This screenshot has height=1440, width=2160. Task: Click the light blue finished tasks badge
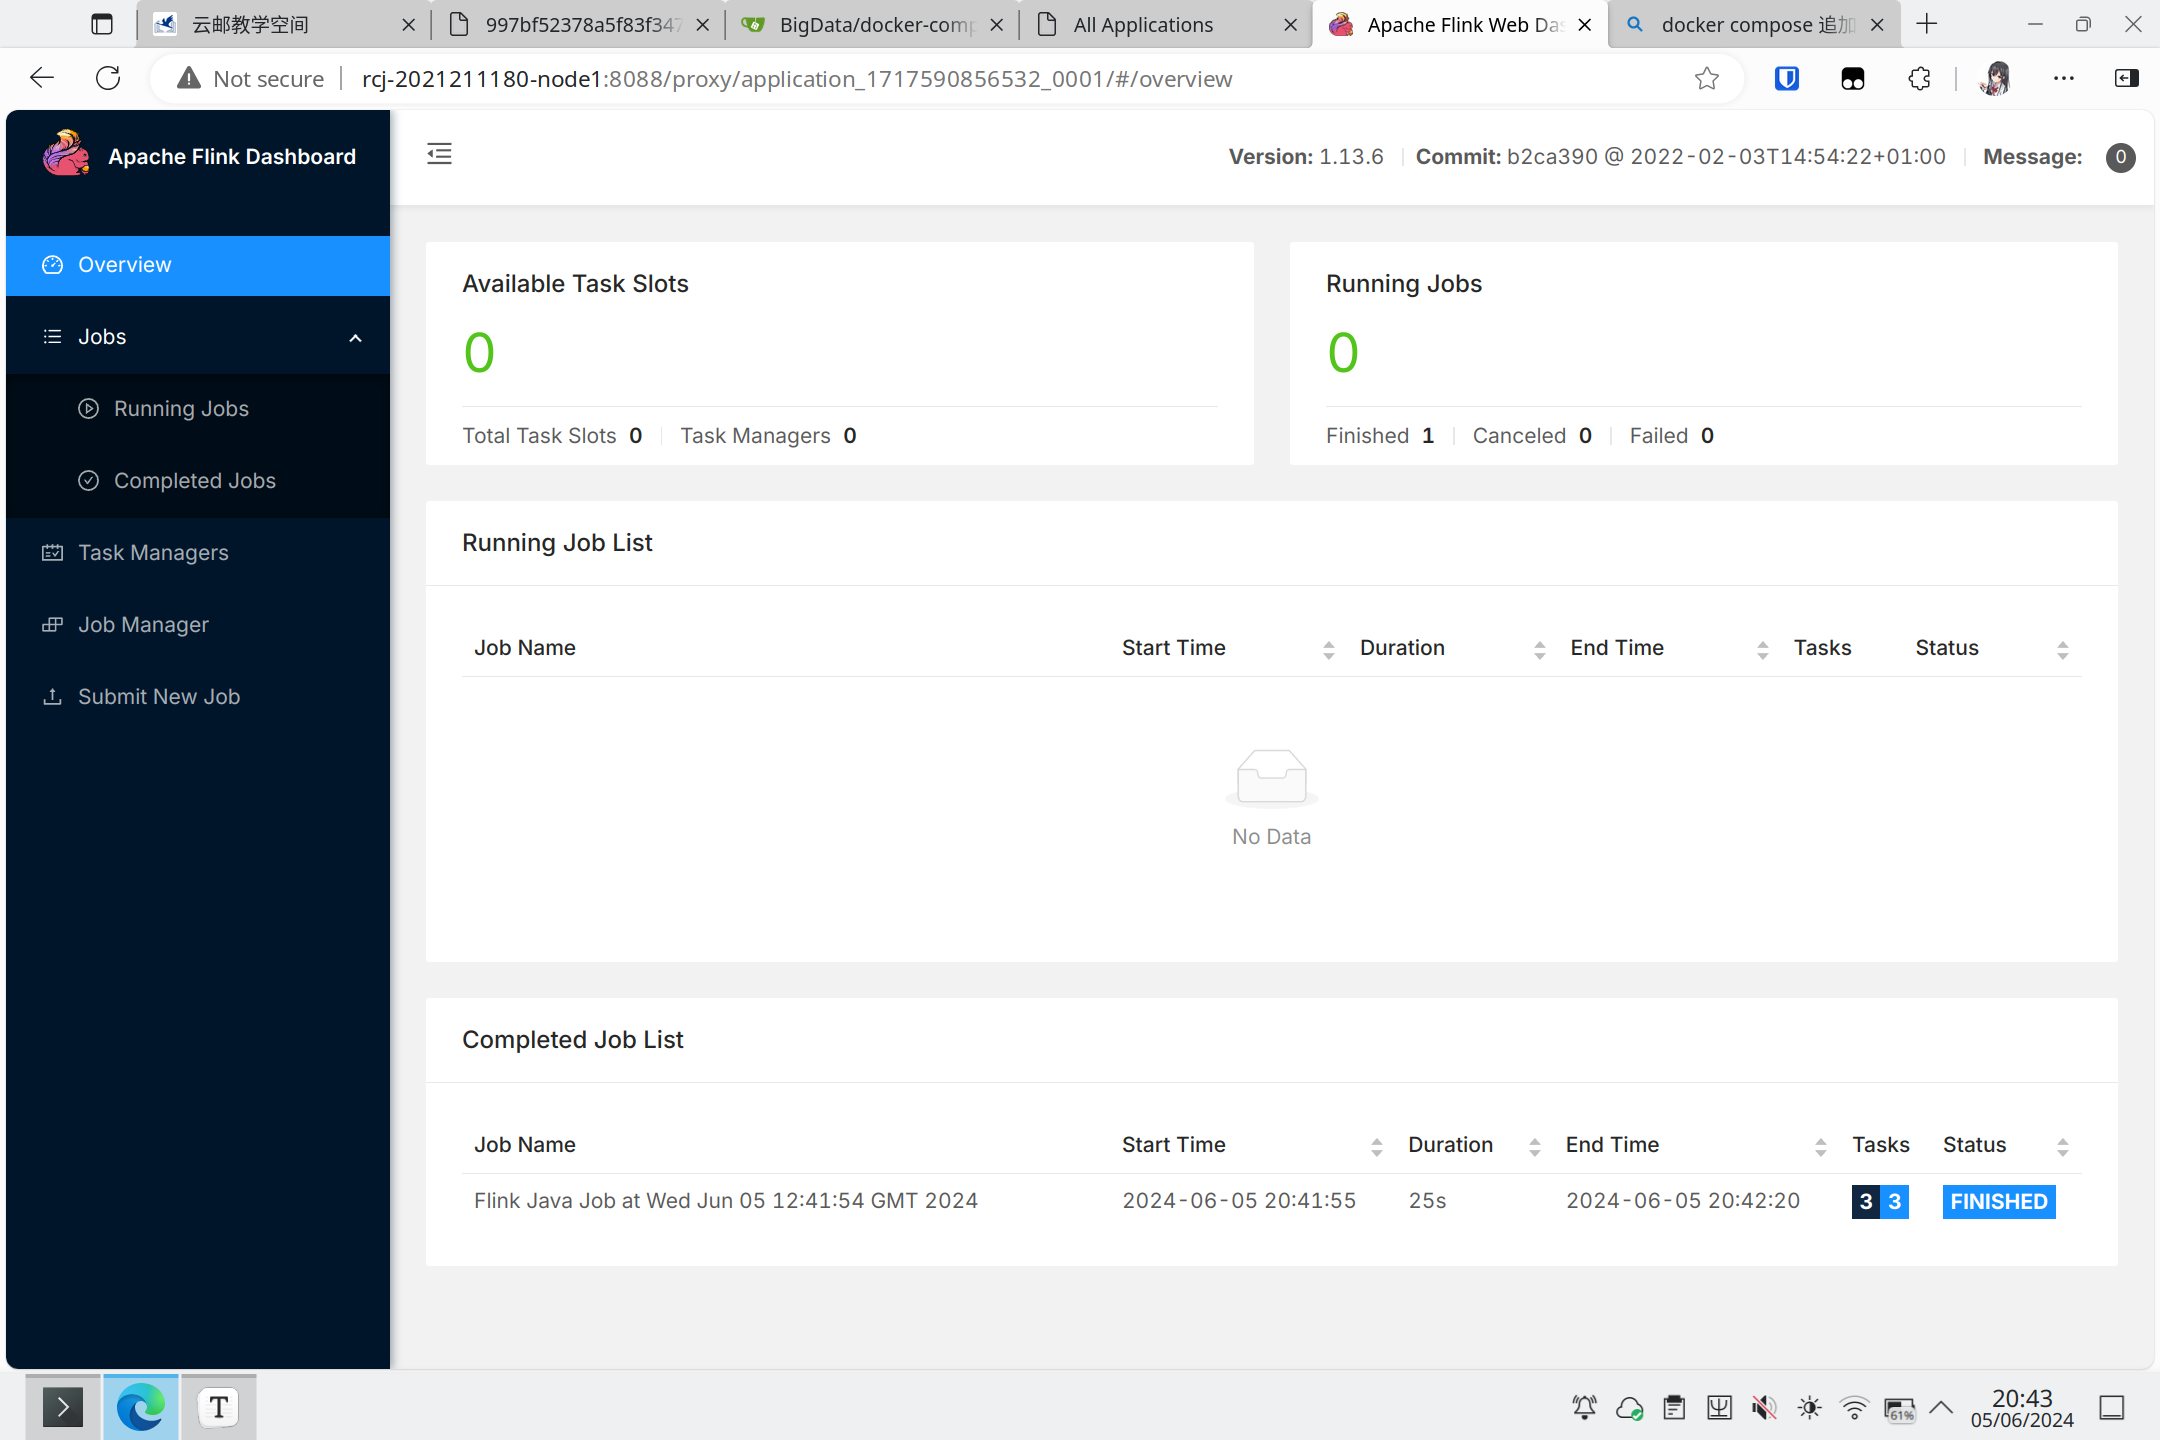point(1894,1201)
